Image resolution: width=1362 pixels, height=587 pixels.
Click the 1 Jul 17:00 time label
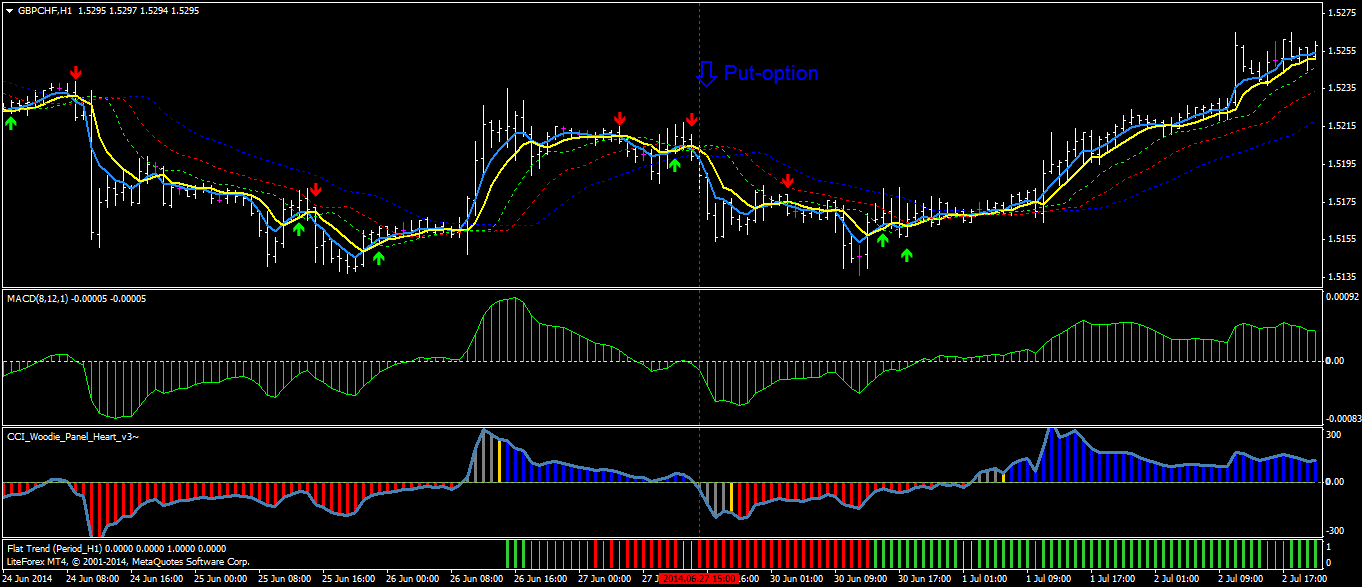[x=1113, y=578]
